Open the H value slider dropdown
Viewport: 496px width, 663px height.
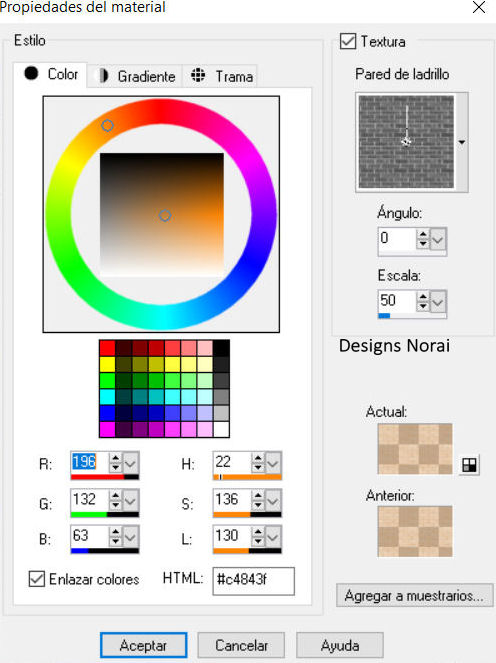273,463
